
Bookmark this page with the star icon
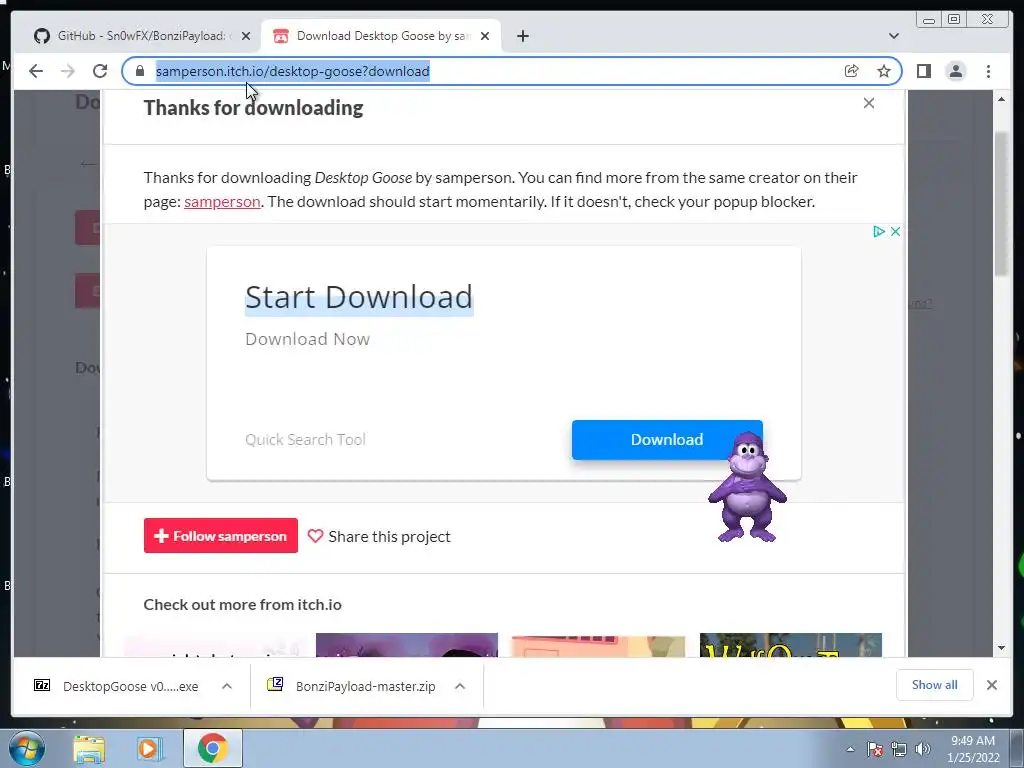point(884,71)
